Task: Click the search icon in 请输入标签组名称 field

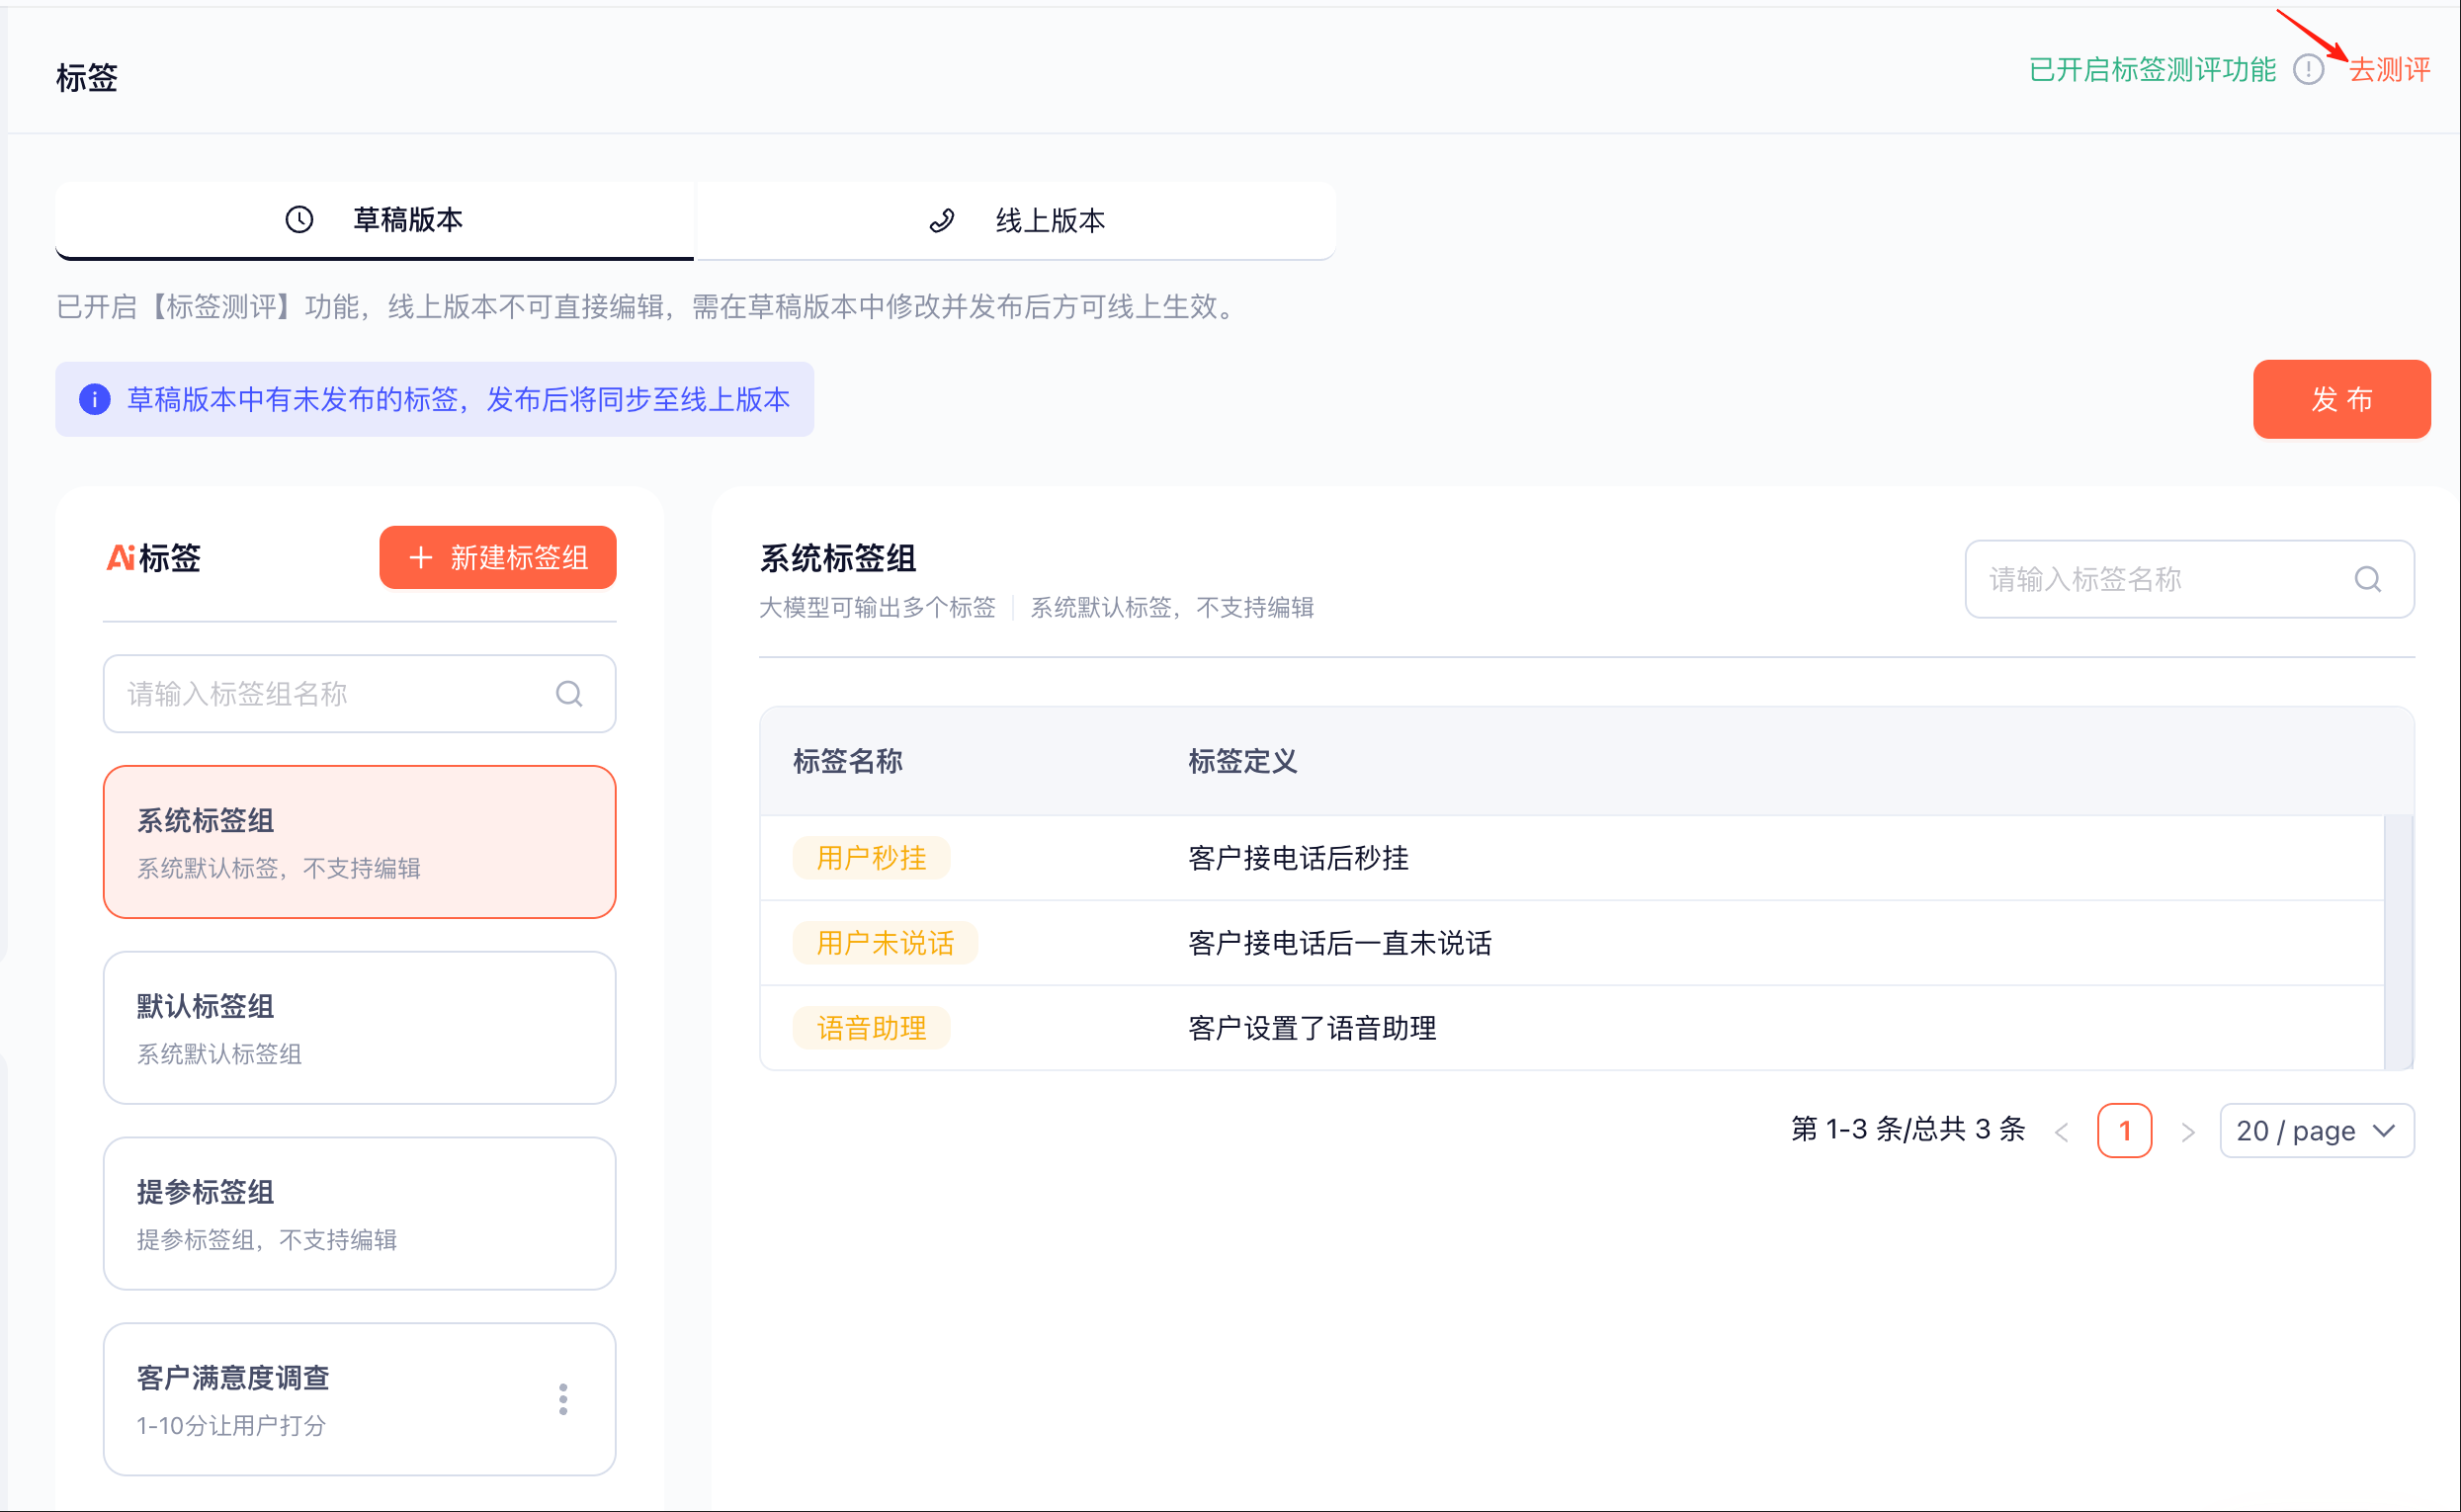Action: (x=569, y=693)
